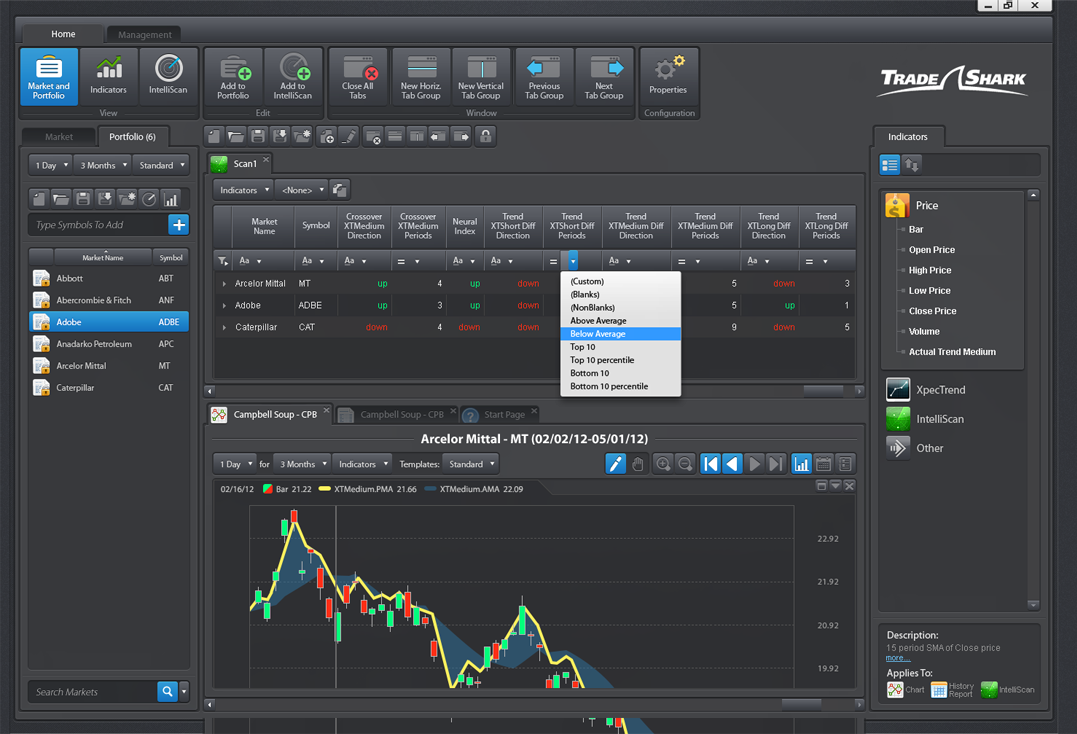Click the Type Symbols To Add field

pos(98,225)
